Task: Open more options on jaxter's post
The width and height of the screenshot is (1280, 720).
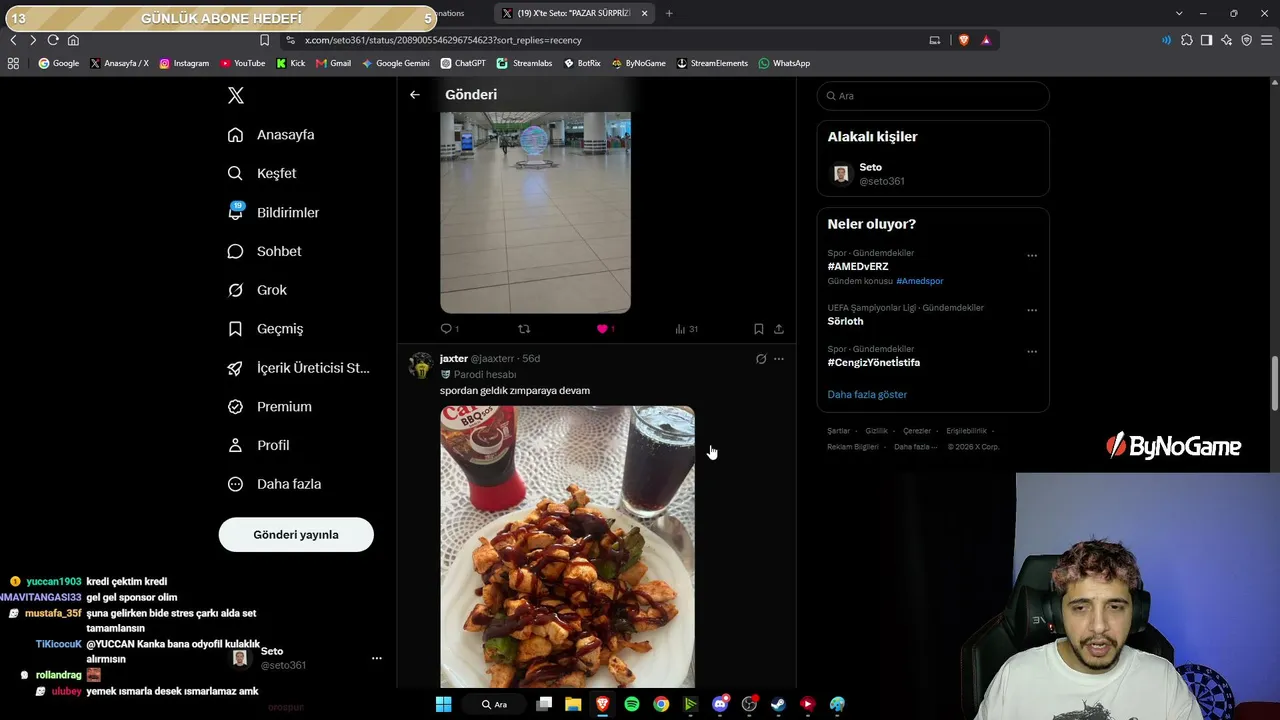Action: pos(779,359)
